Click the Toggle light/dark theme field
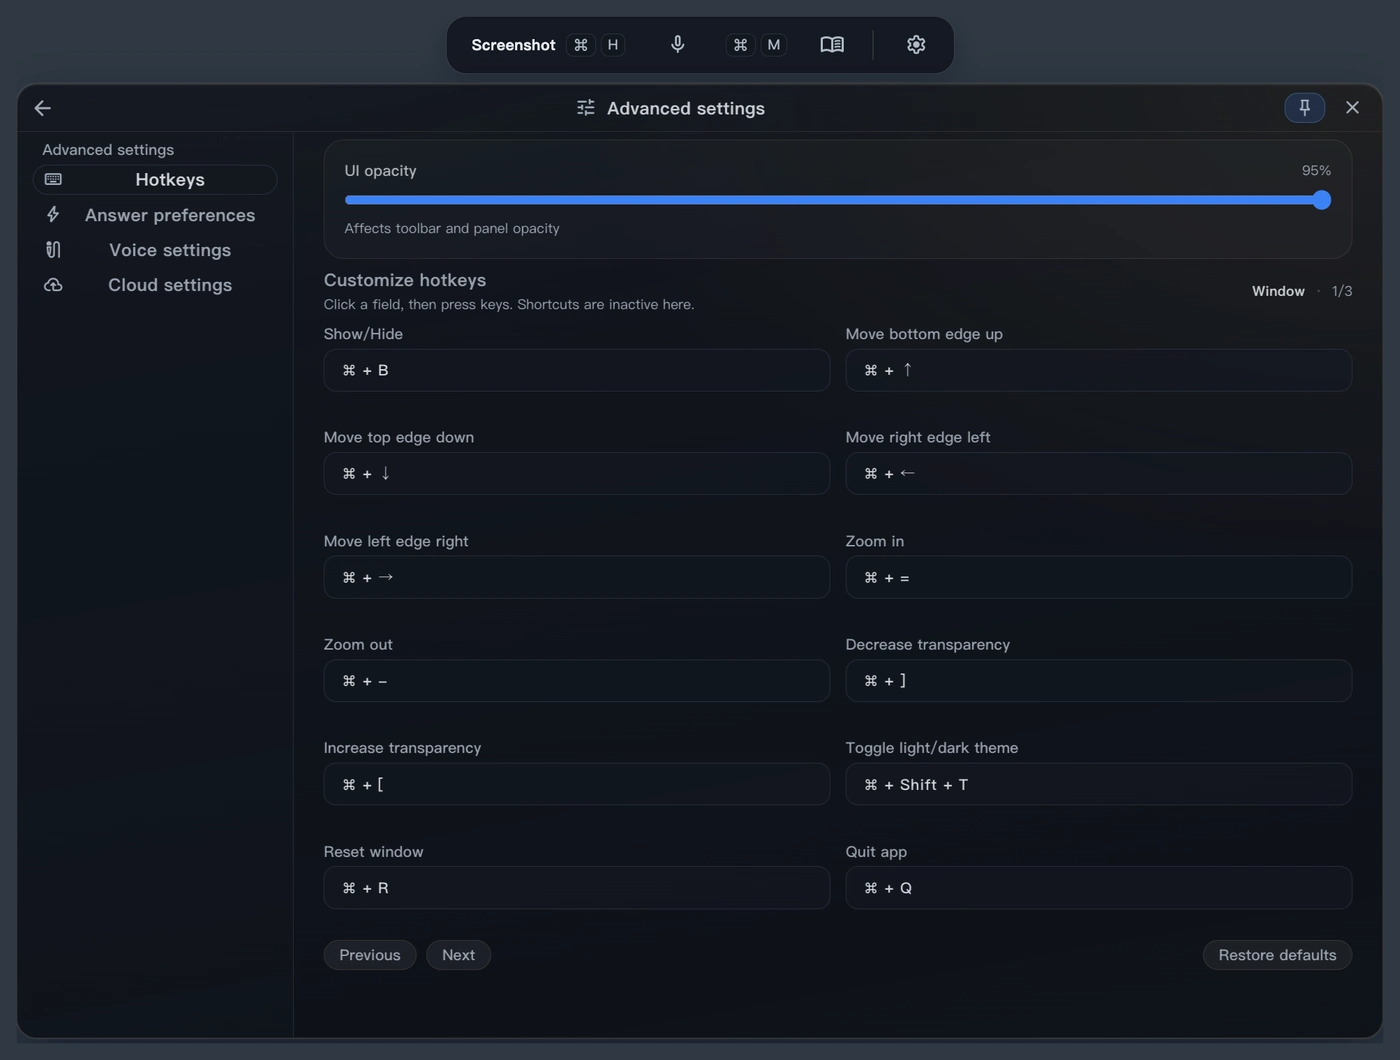The height and width of the screenshot is (1060, 1400). coord(1099,784)
